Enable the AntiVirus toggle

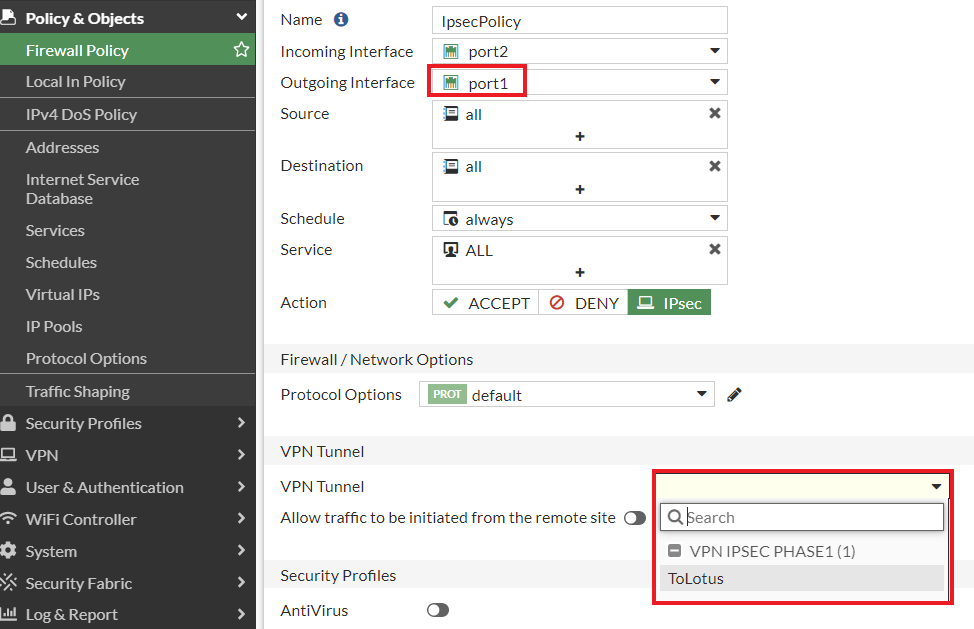pyautogui.click(x=437, y=610)
